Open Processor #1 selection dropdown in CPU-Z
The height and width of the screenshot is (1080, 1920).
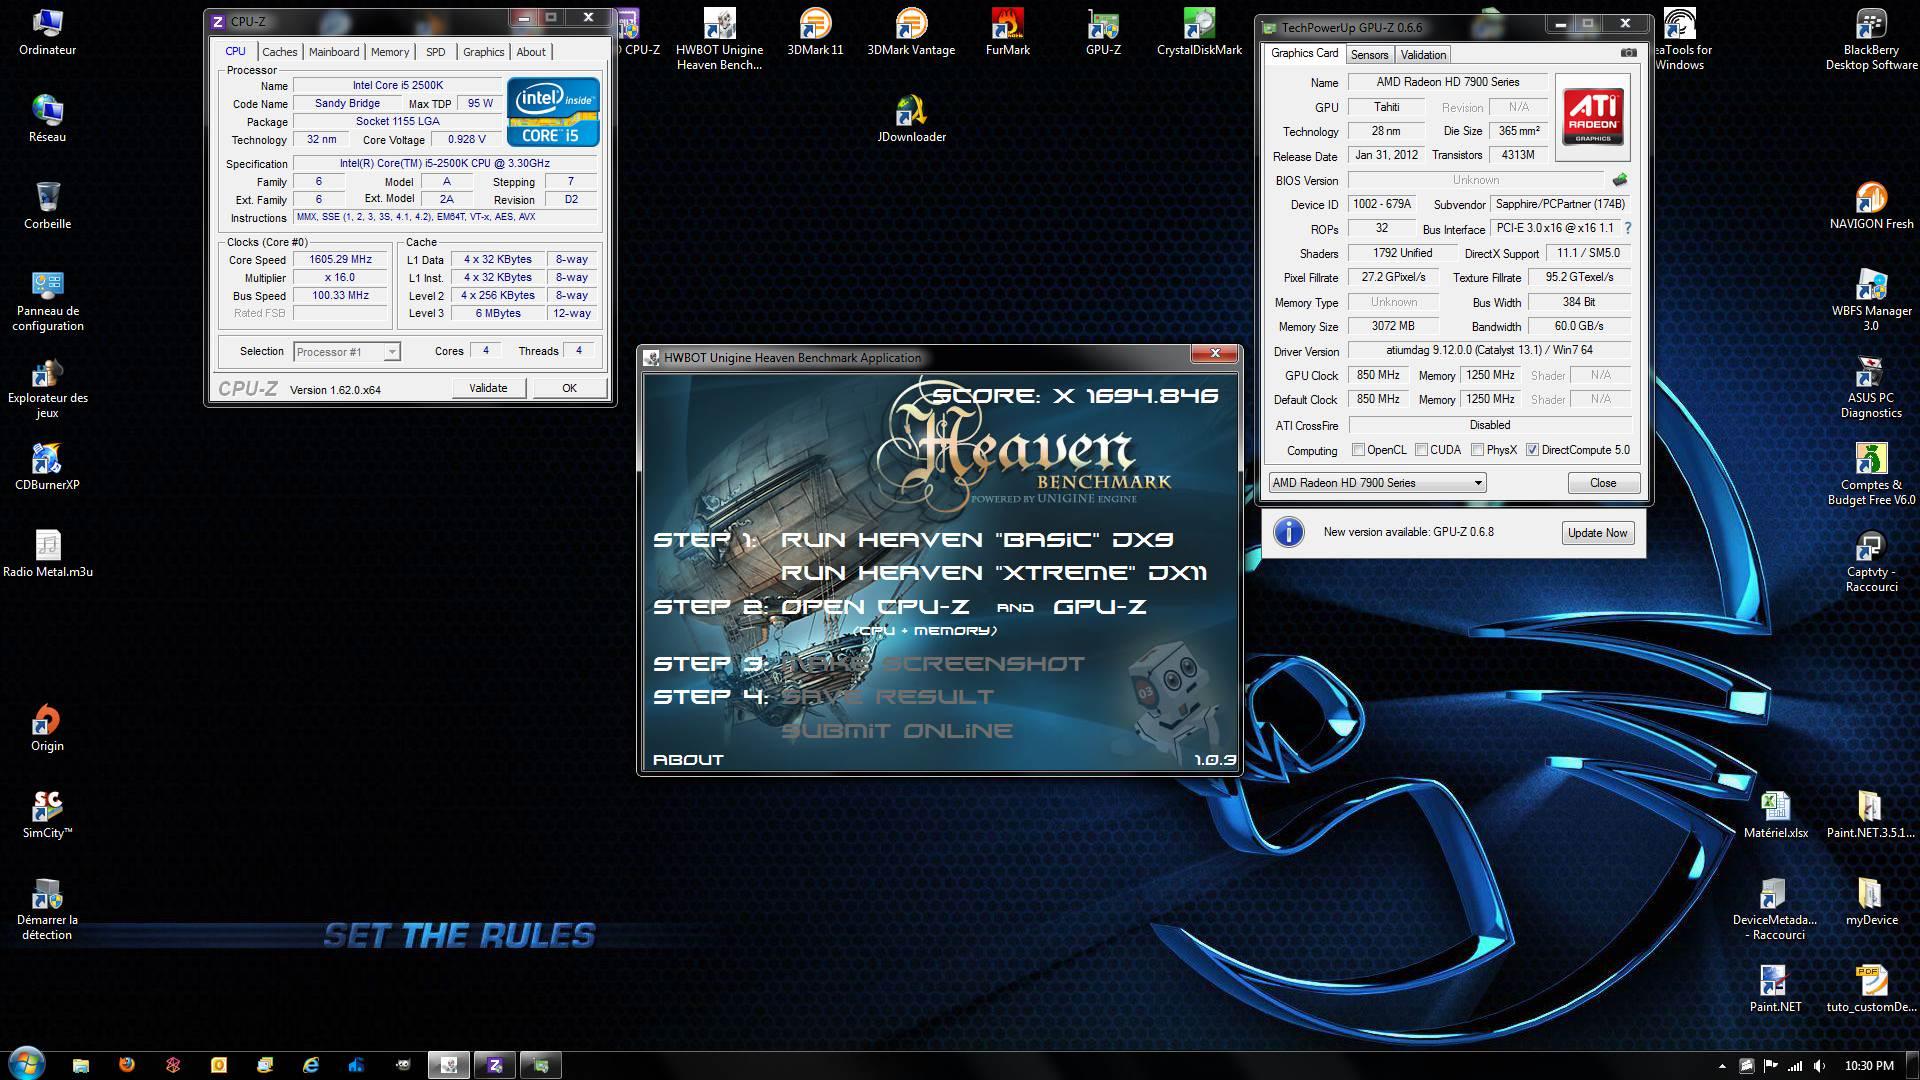point(347,352)
